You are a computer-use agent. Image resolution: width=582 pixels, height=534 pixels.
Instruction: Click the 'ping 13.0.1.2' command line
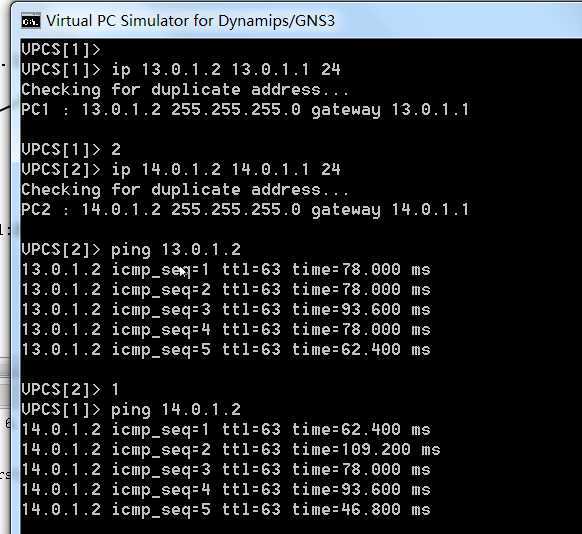pyautogui.click(x=131, y=250)
